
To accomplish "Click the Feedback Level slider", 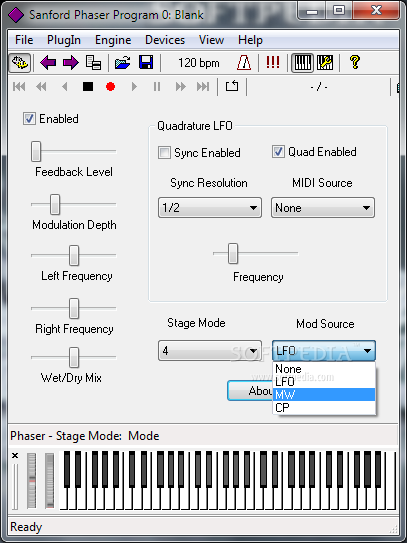I will tap(73, 151).
